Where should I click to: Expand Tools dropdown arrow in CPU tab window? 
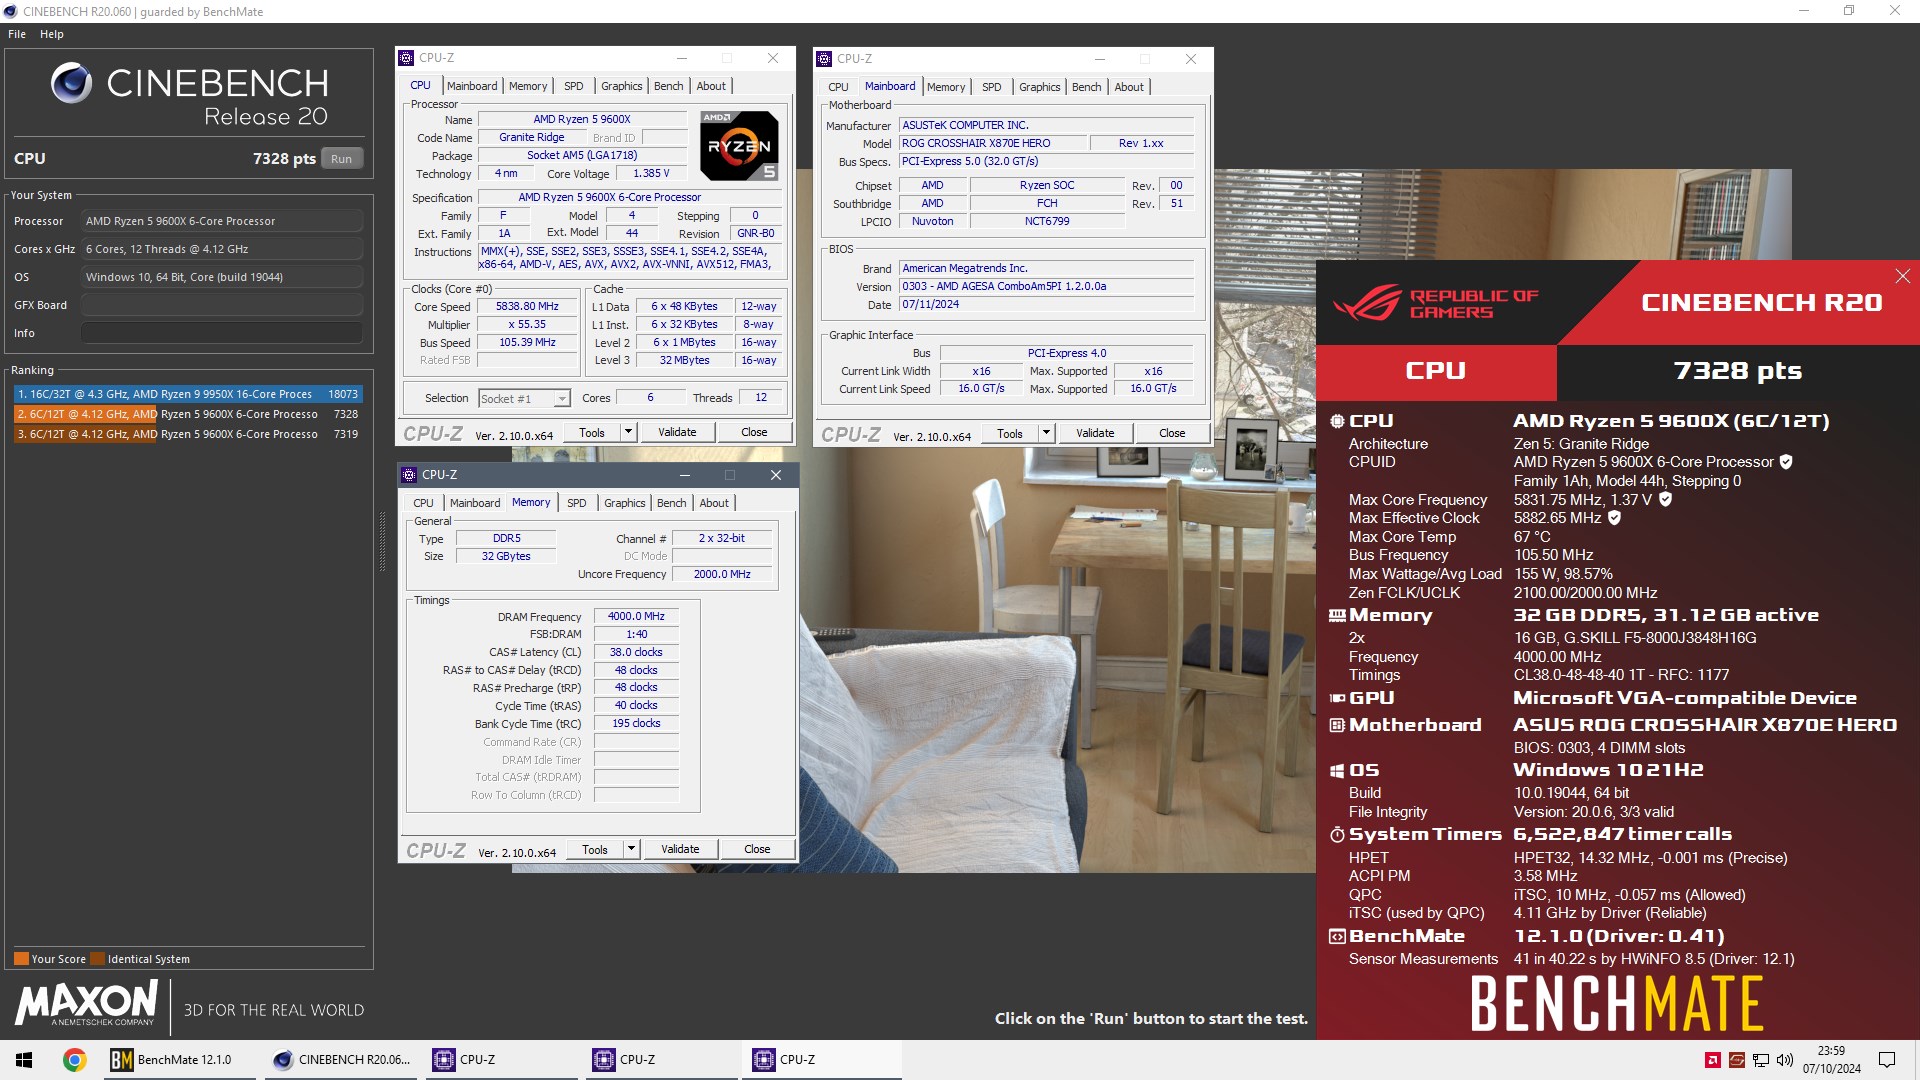(x=628, y=432)
